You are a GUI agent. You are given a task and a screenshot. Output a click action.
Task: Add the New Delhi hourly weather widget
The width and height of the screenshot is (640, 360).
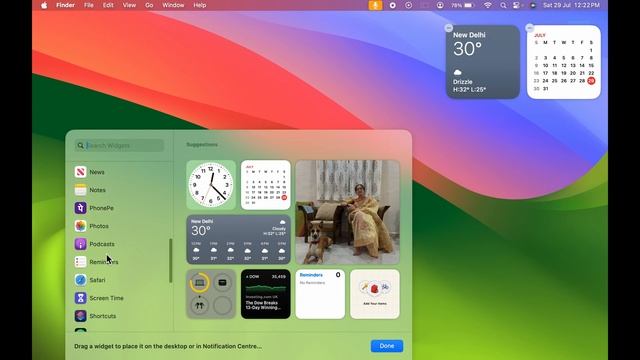(x=238, y=240)
